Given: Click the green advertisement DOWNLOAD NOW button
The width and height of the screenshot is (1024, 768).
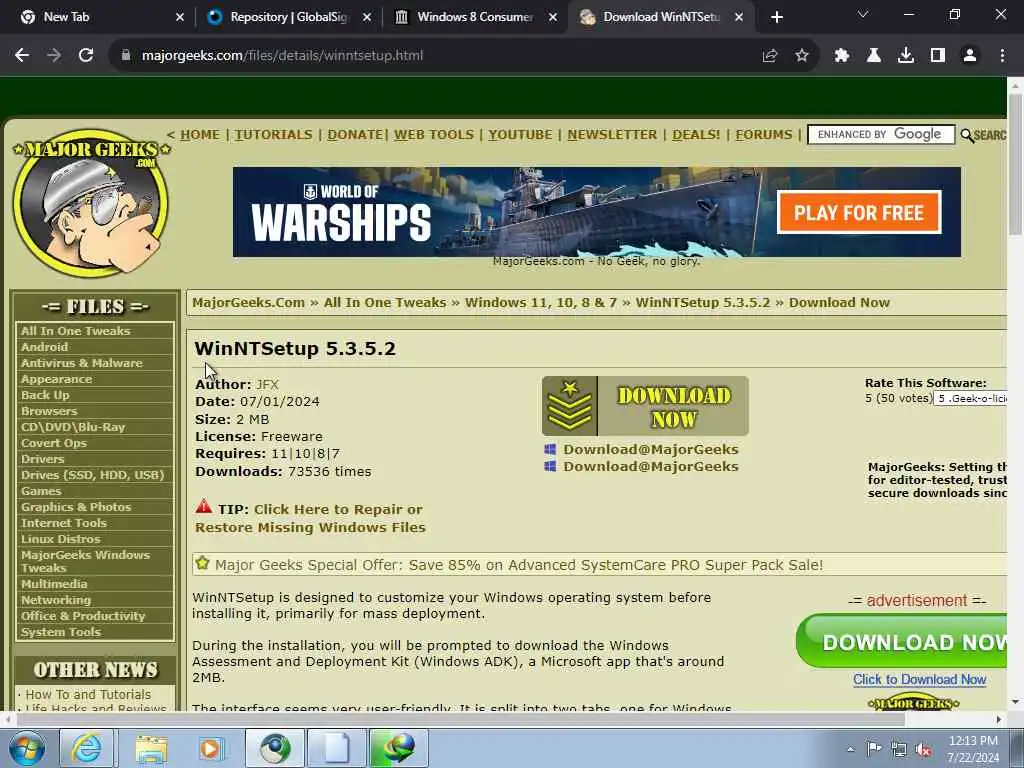Looking at the screenshot, I should coord(902,641).
